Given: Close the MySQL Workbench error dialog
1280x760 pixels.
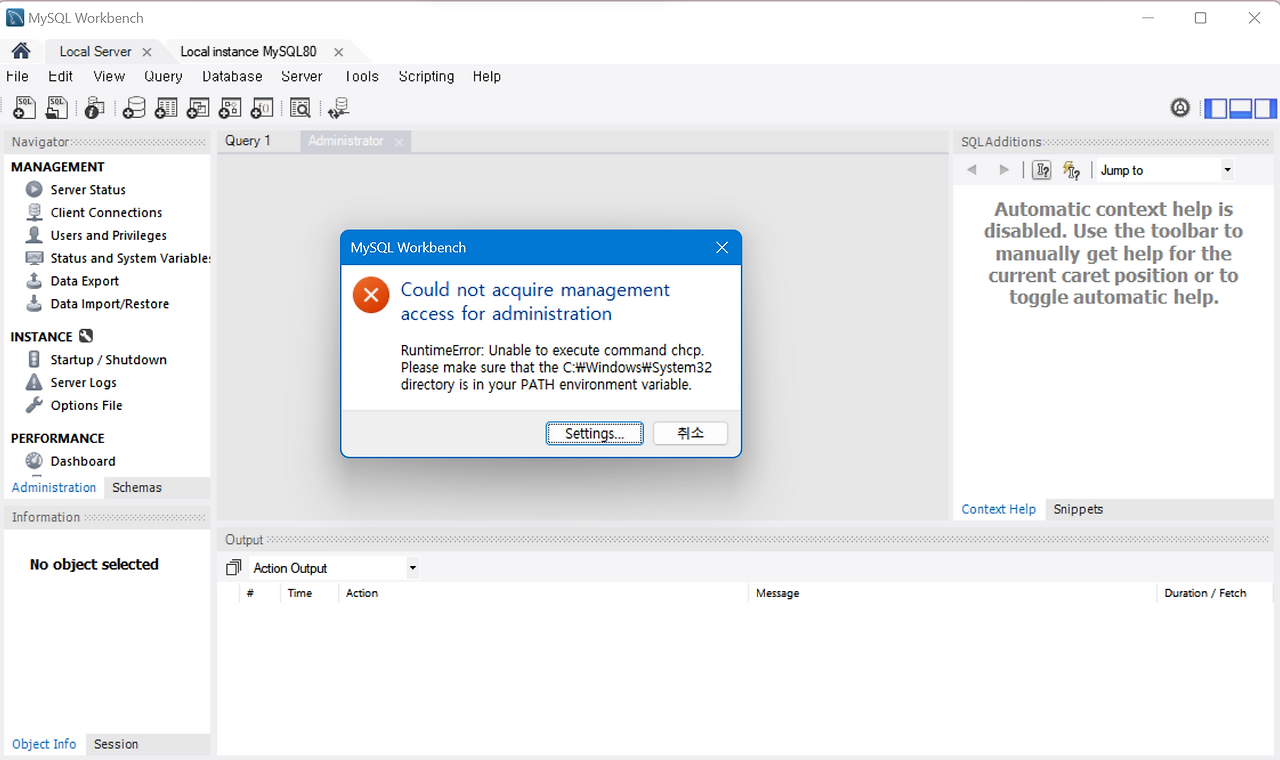Looking at the screenshot, I should pyautogui.click(x=722, y=248).
